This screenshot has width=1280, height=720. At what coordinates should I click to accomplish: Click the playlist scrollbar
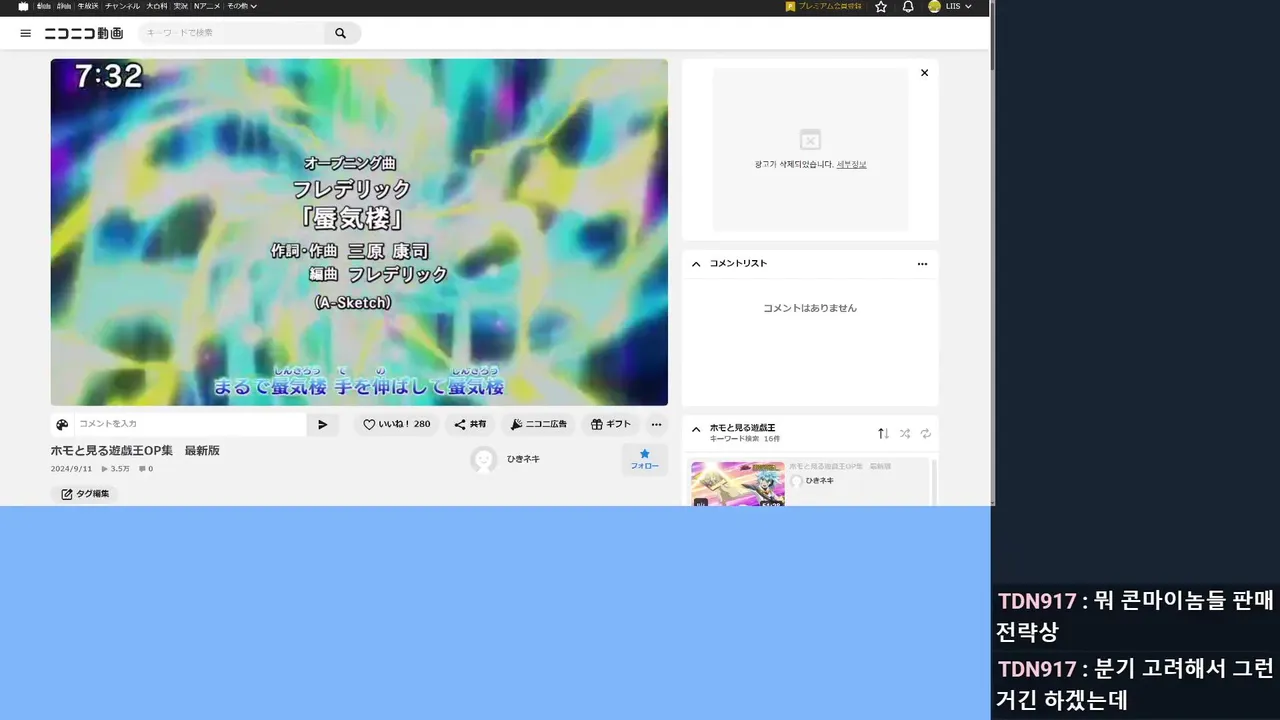(934, 482)
